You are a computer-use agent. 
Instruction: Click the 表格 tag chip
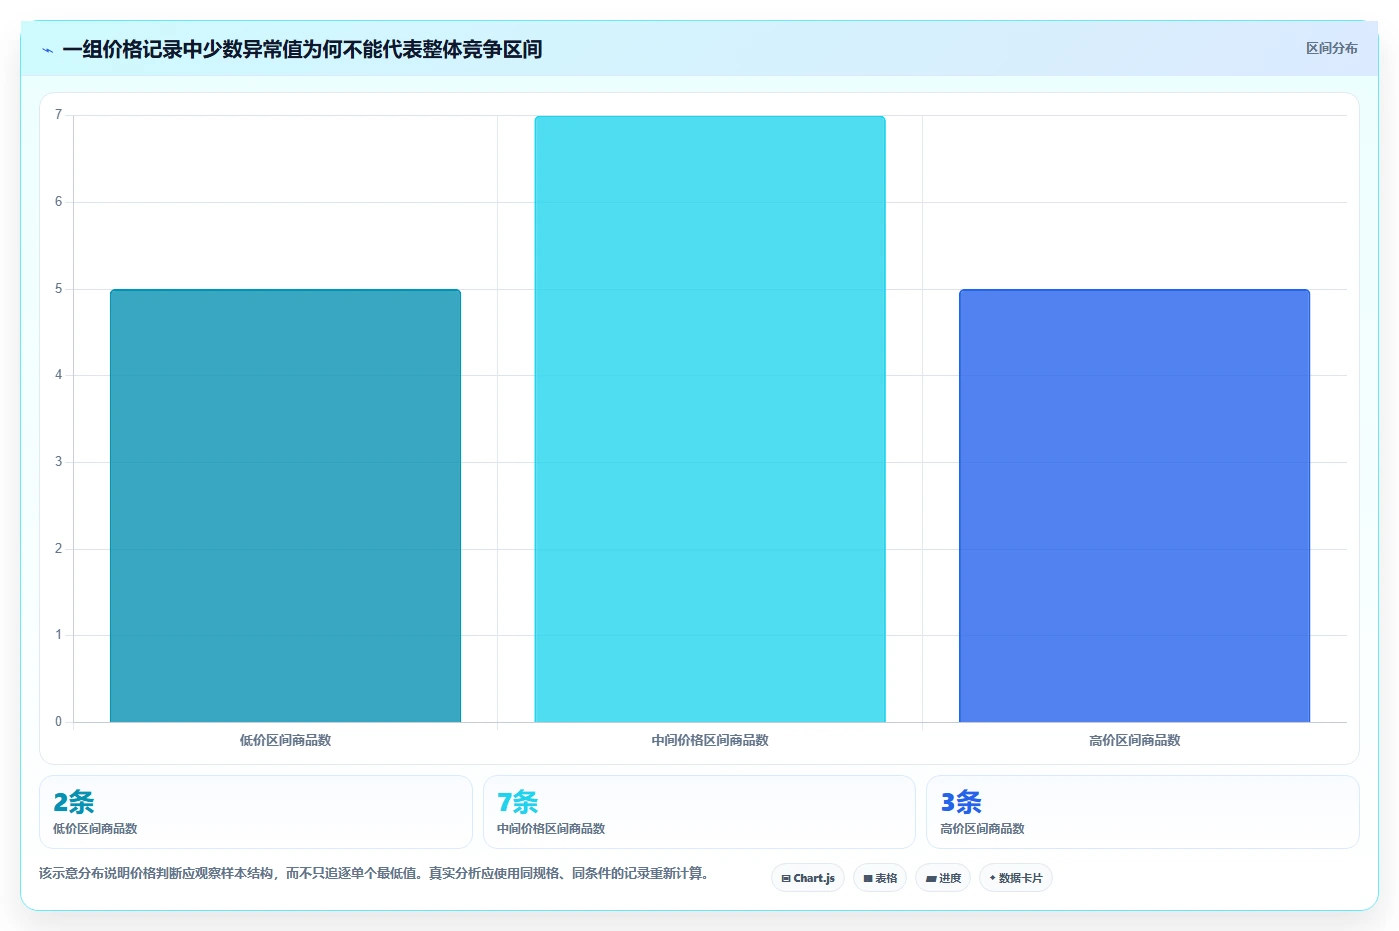click(880, 878)
